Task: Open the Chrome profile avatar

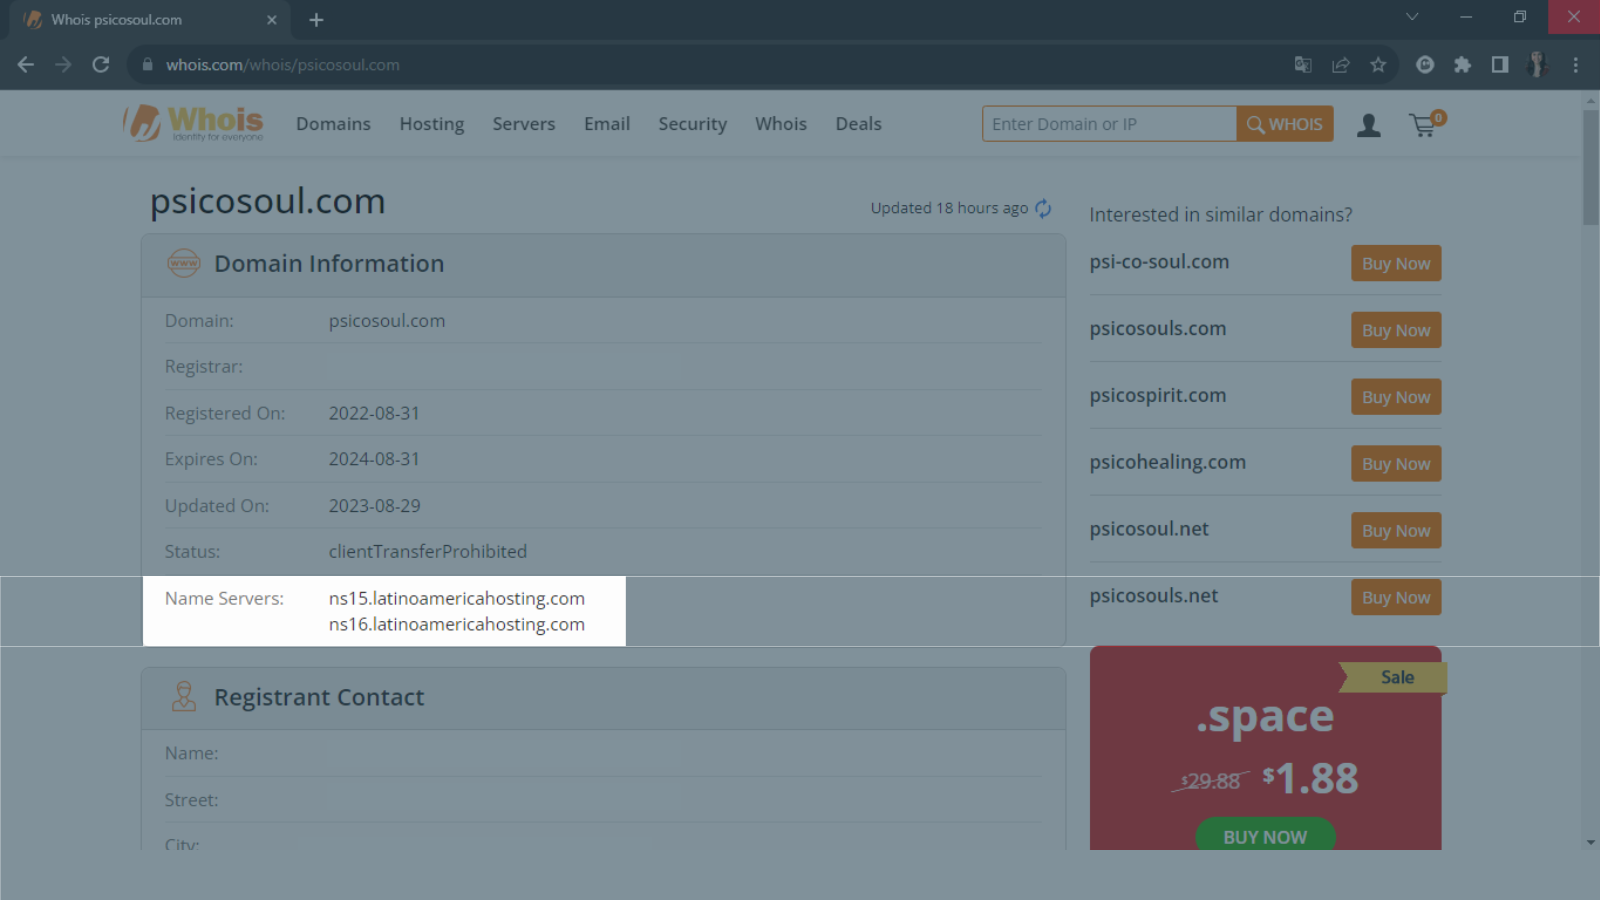Action: coord(1538,65)
